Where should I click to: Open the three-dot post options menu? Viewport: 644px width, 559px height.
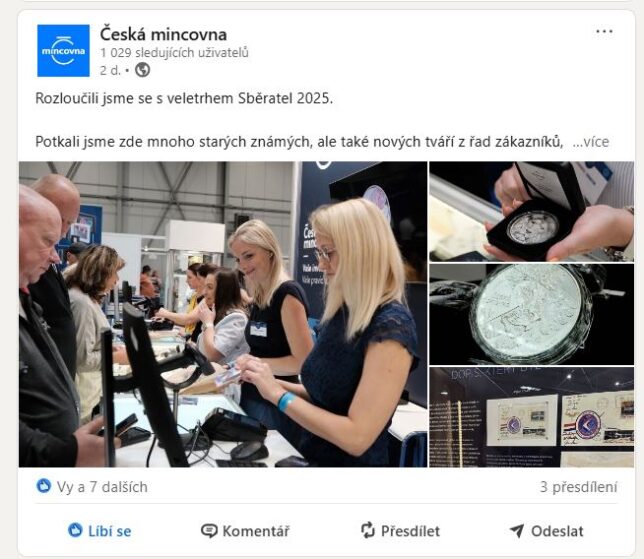[604, 32]
